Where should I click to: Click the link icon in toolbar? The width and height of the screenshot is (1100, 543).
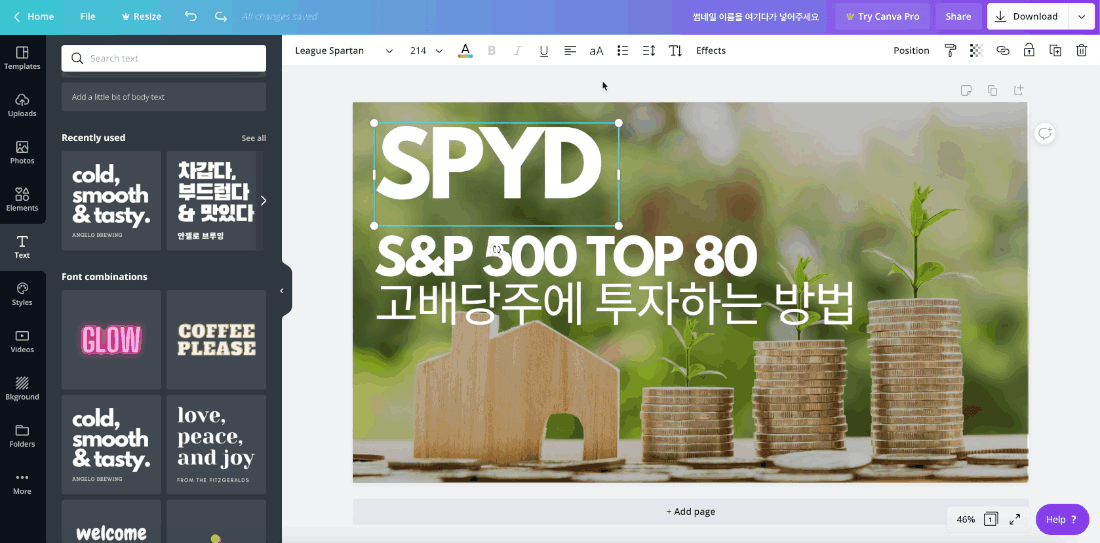click(x=1002, y=51)
